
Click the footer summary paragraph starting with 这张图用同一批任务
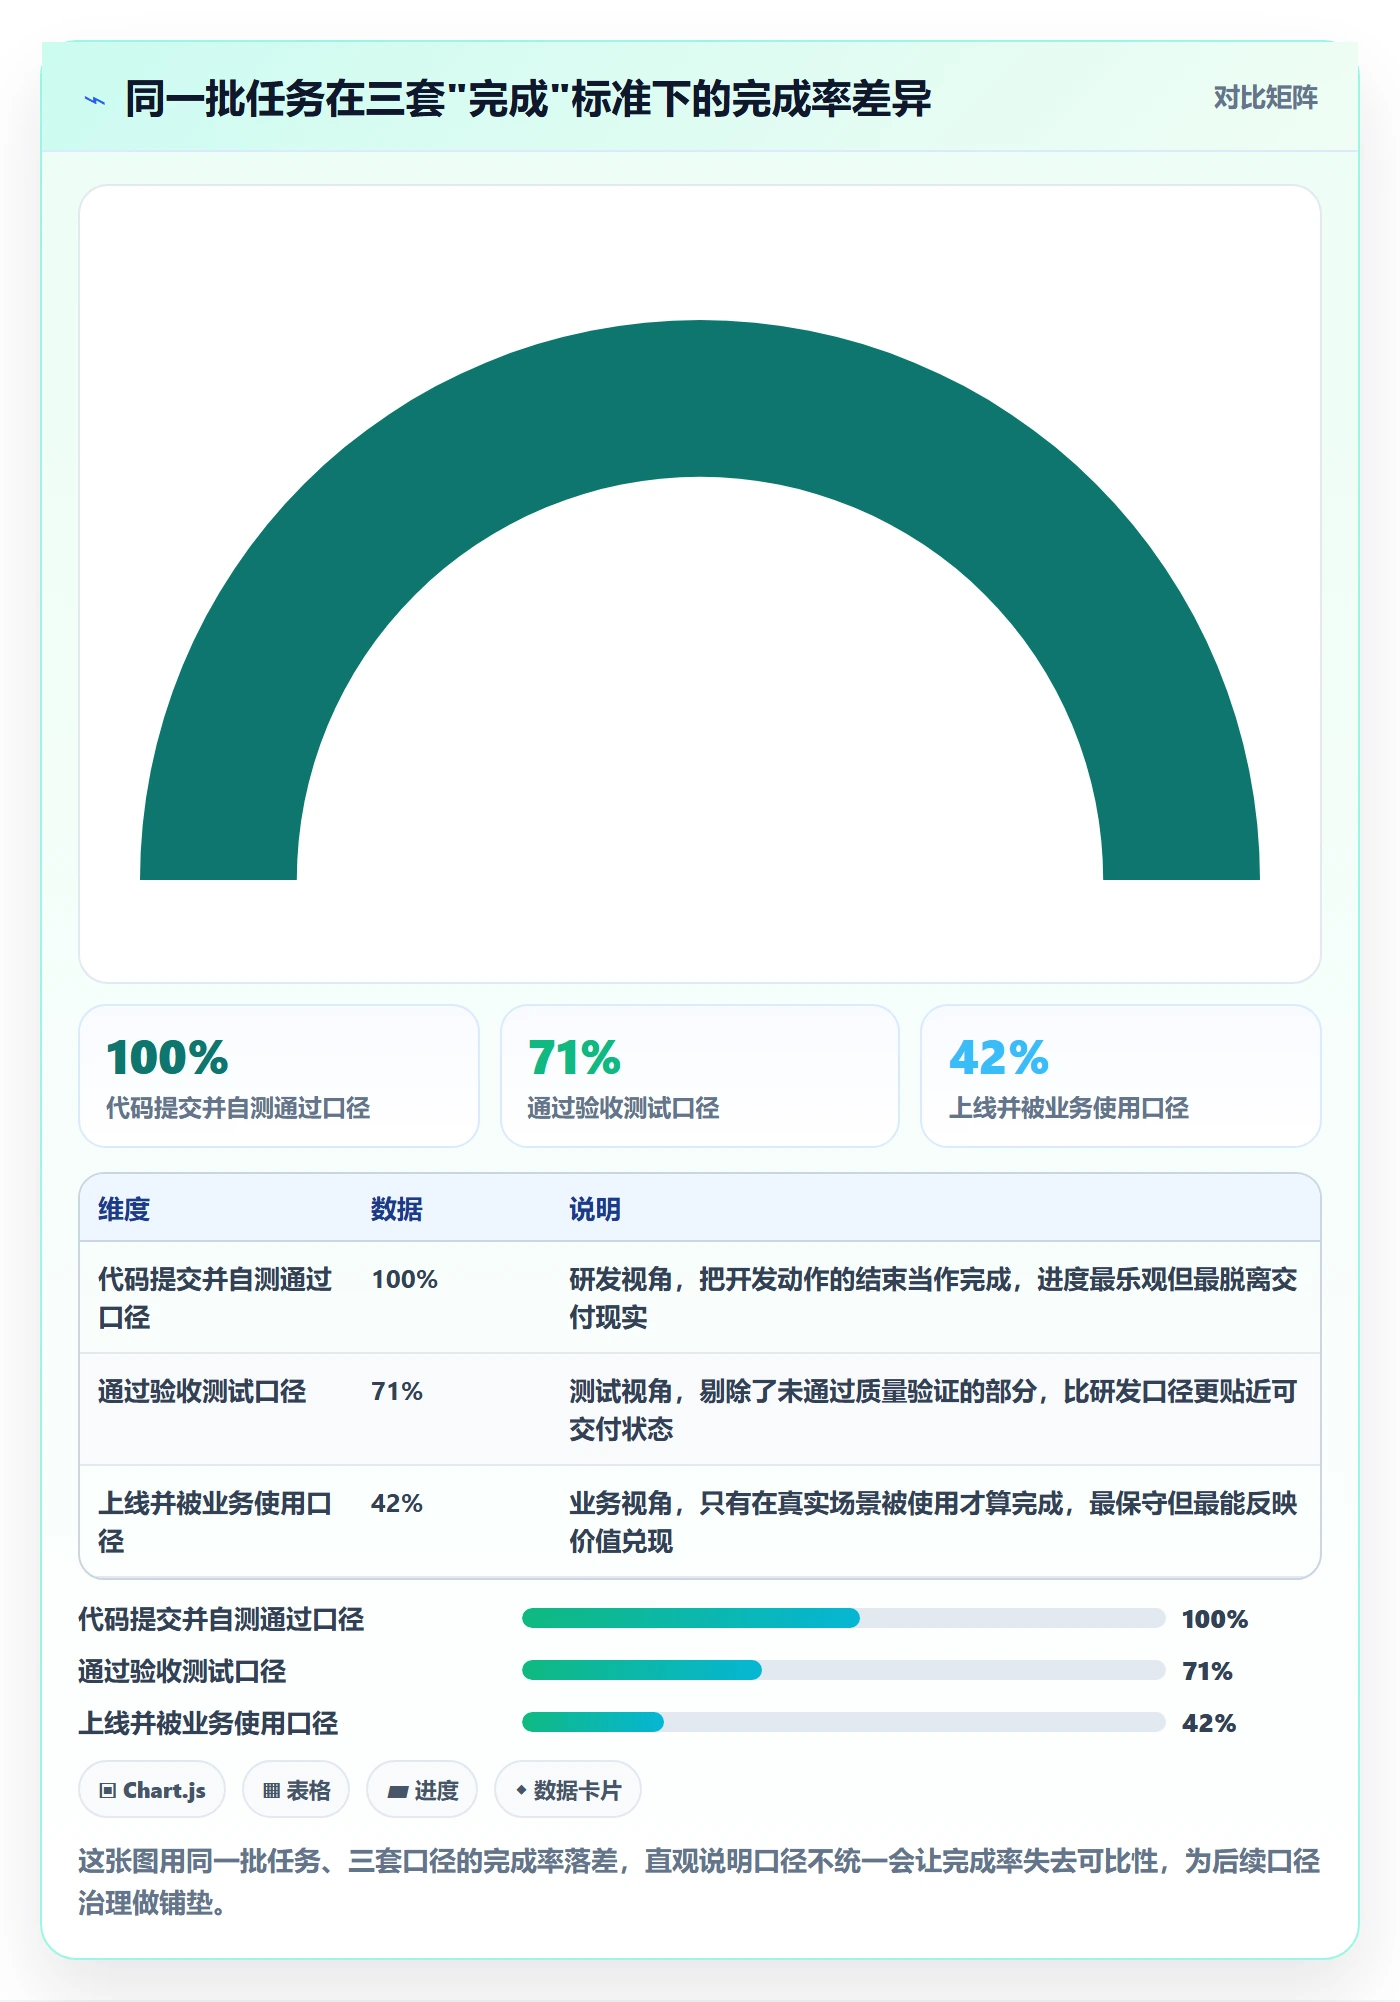coord(700,1881)
